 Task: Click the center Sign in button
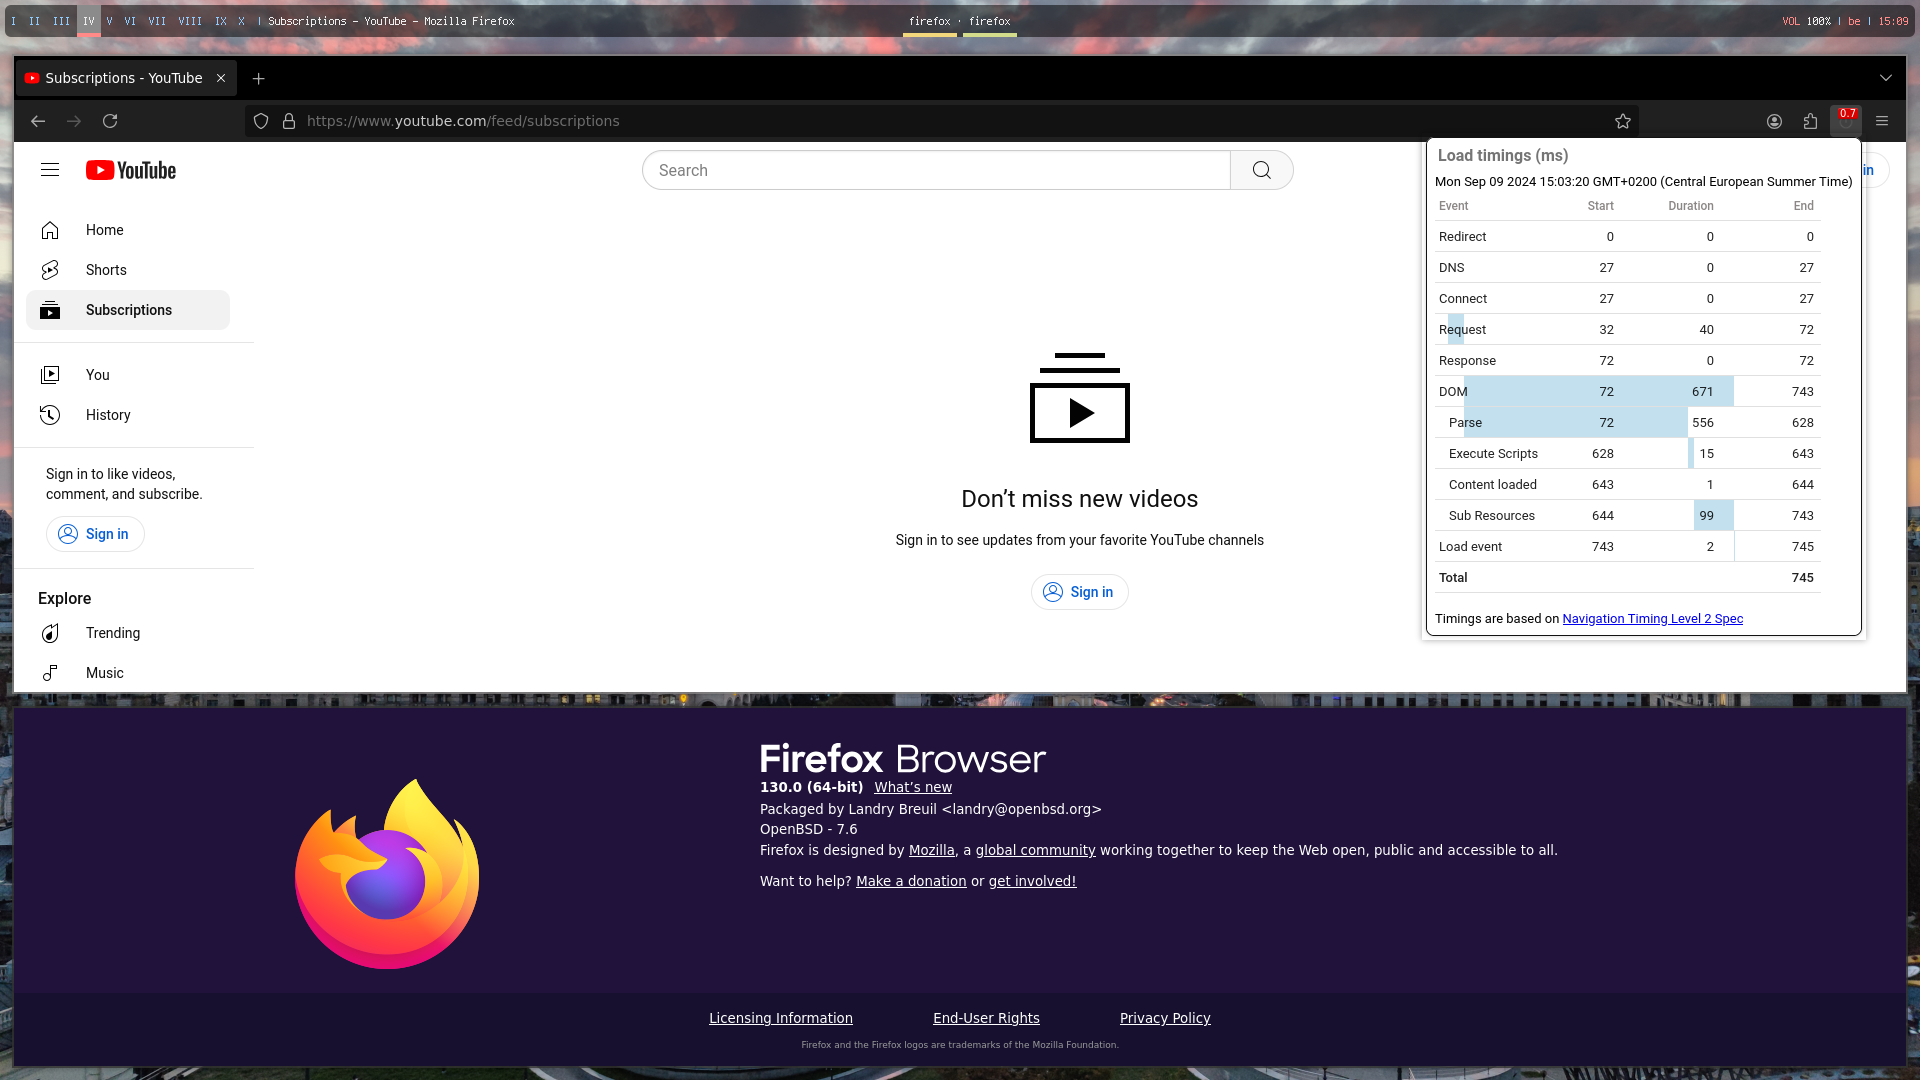(x=1079, y=592)
